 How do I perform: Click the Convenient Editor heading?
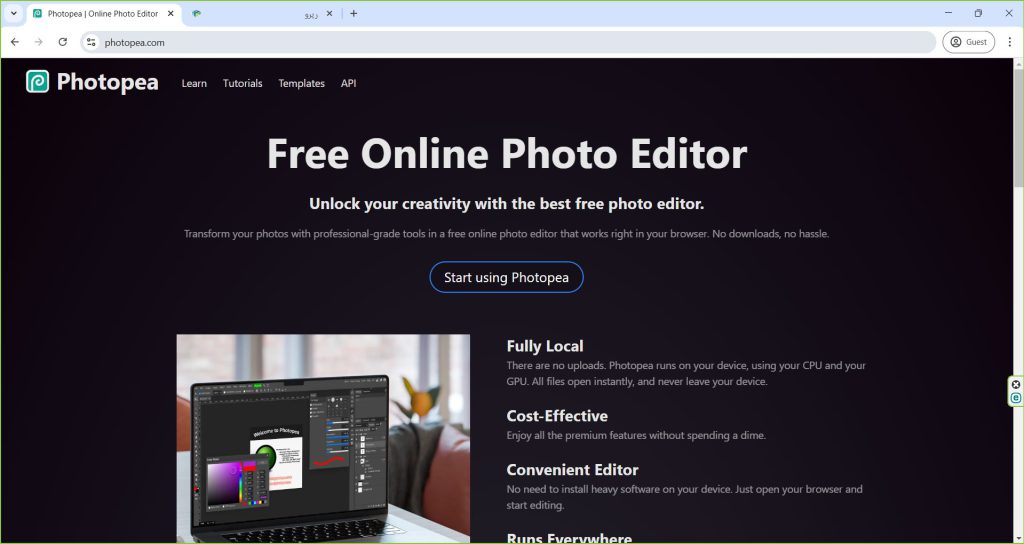click(572, 470)
